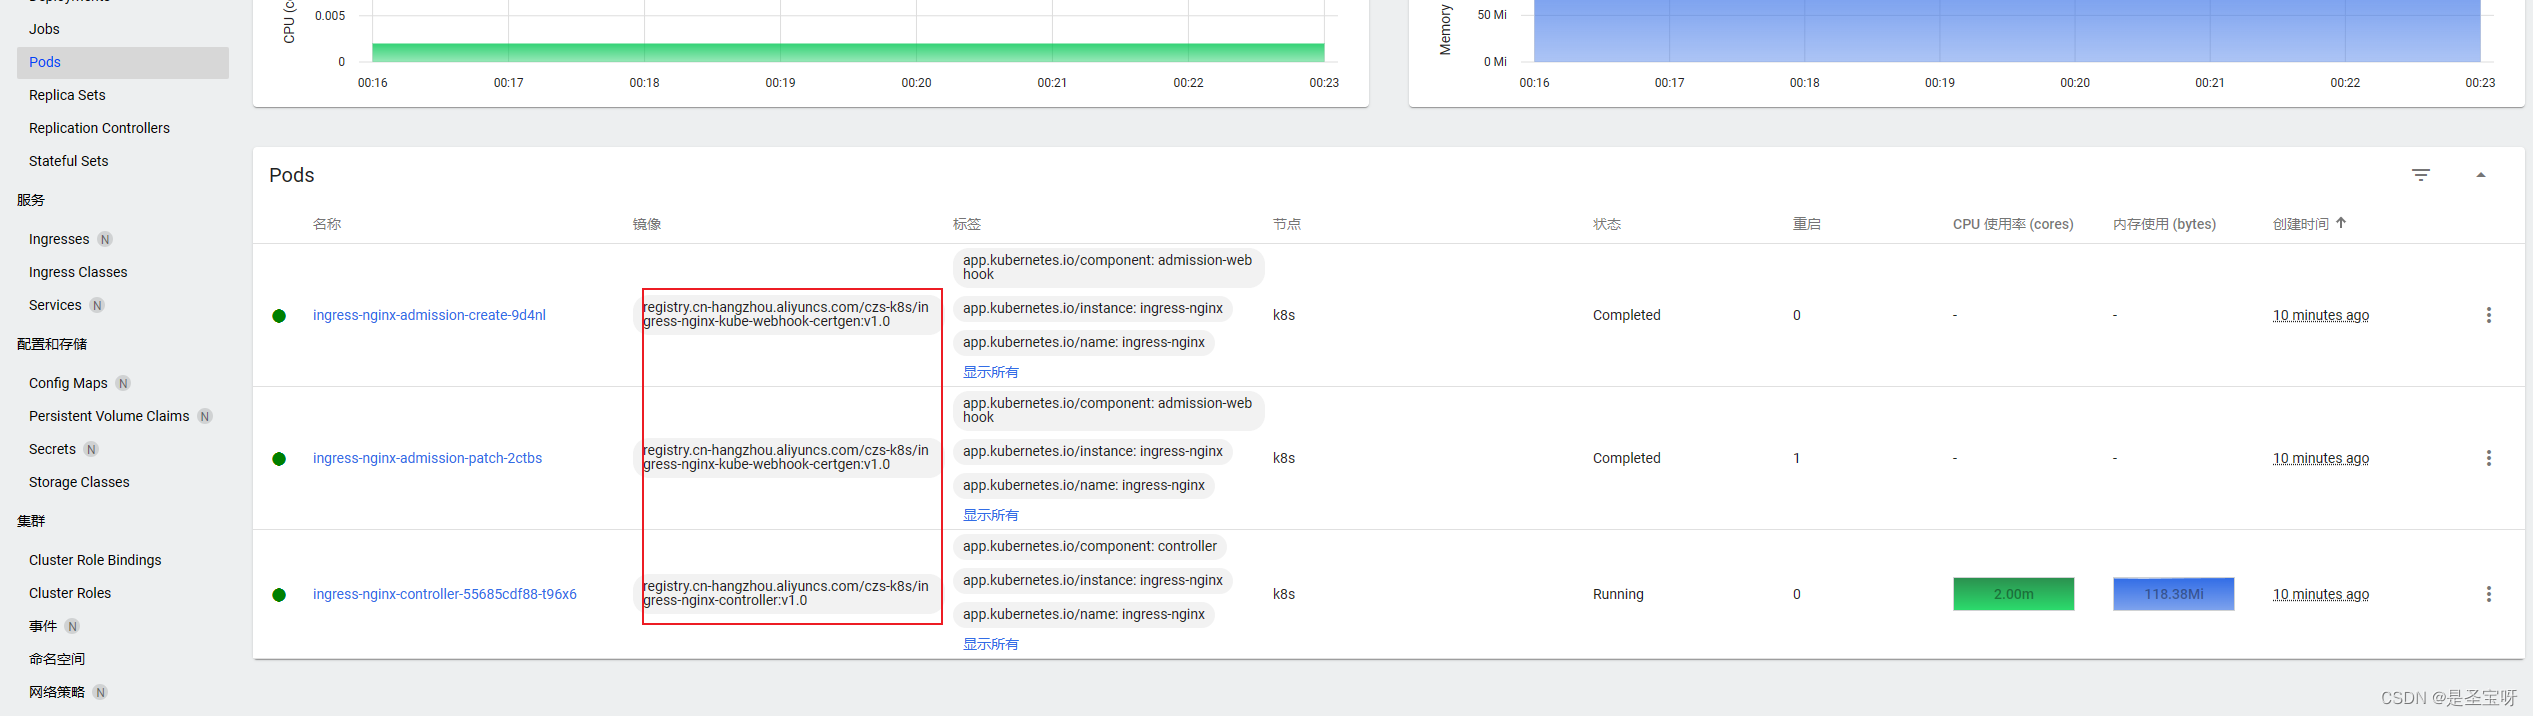
Task: Click admission-patch pod's '10 minutes ago' timestamp
Action: [x=2321, y=458]
